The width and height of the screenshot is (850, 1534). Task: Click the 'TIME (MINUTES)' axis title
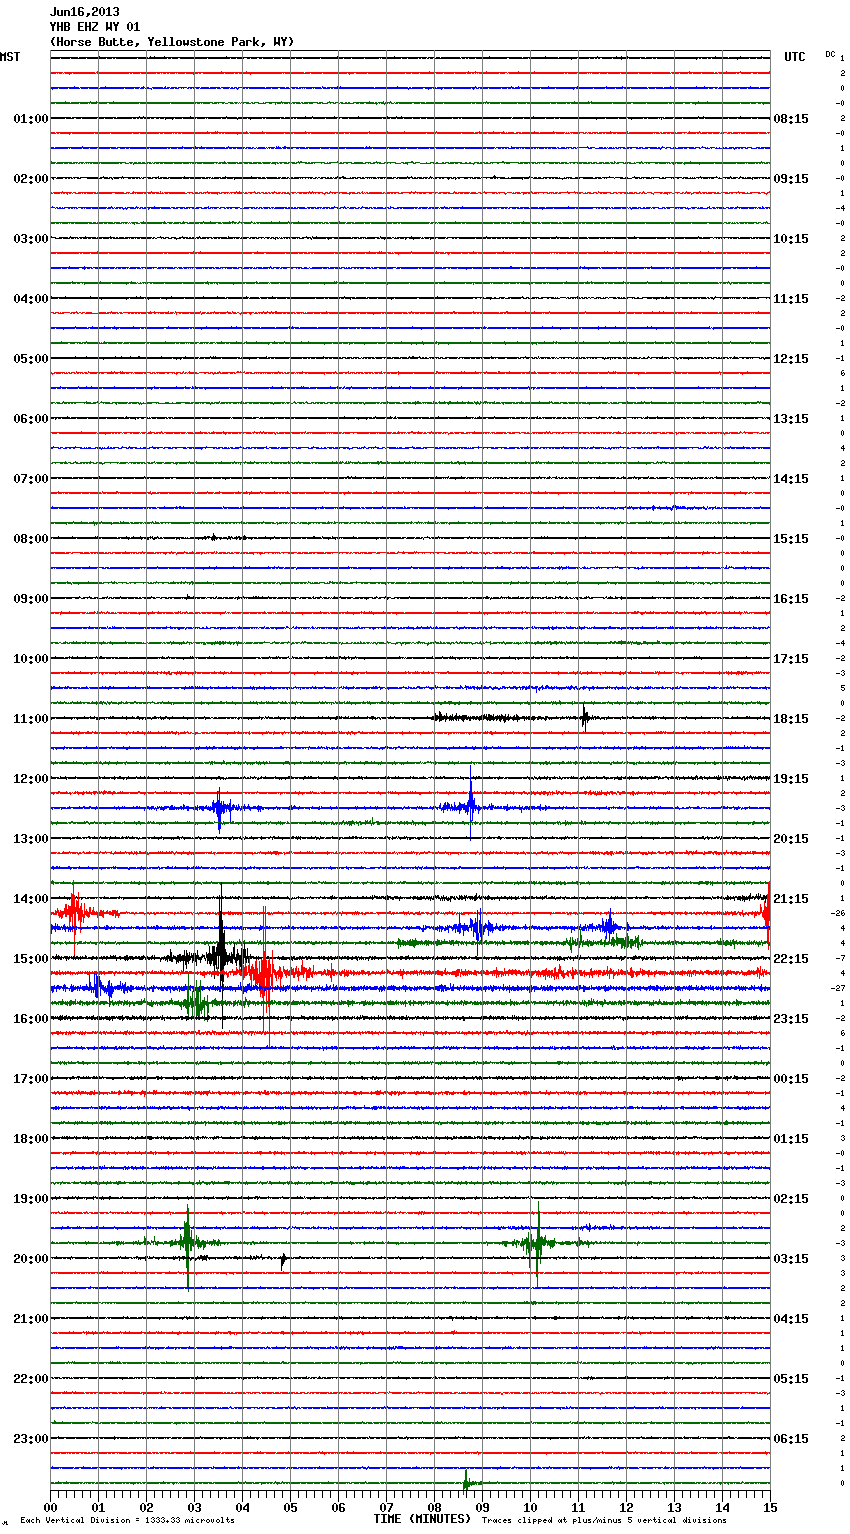tap(422, 1519)
